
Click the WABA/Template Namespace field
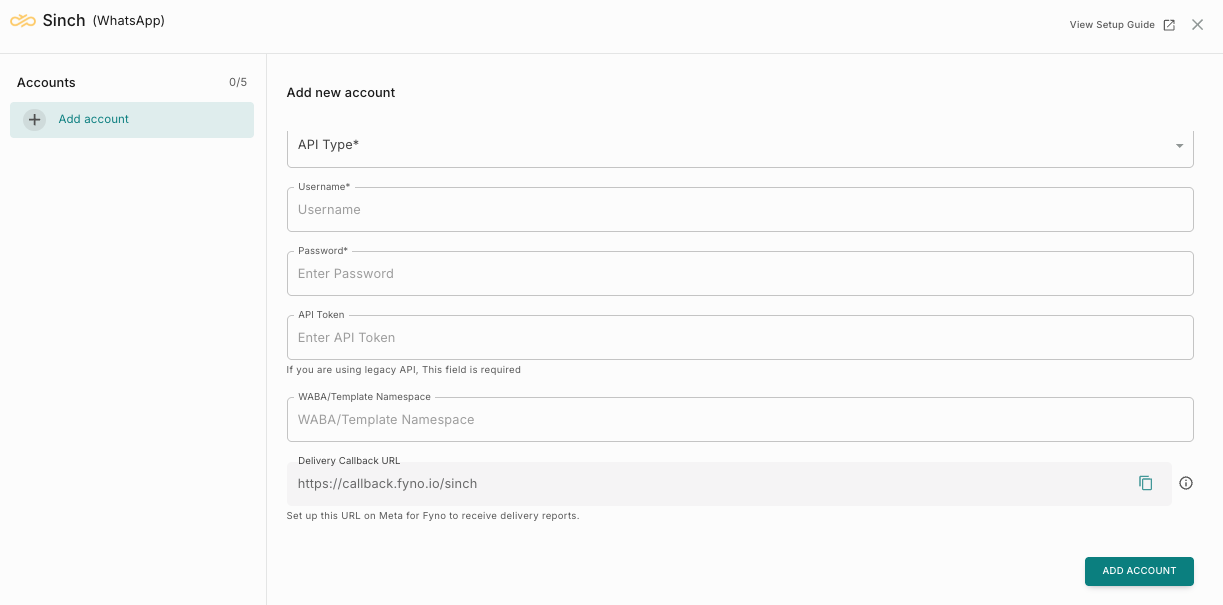(740, 420)
